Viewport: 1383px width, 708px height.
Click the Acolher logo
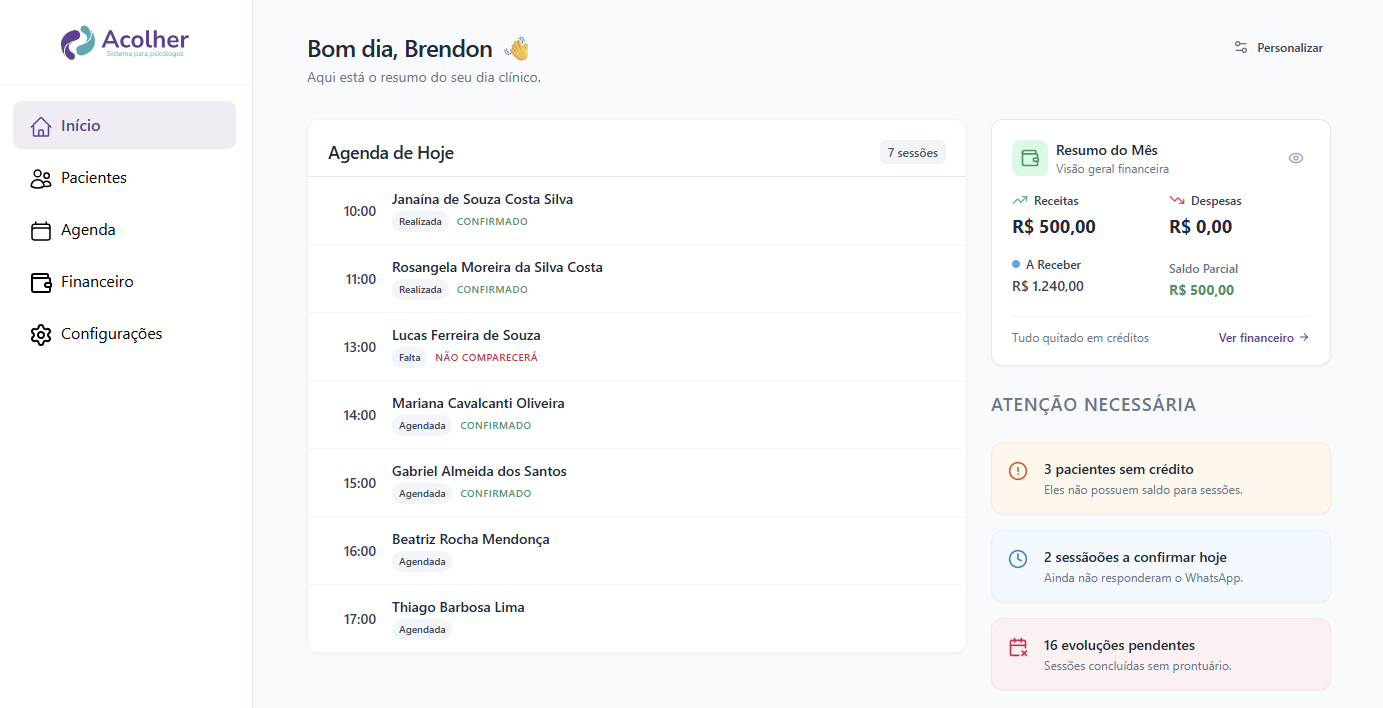[x=124, y=42]
